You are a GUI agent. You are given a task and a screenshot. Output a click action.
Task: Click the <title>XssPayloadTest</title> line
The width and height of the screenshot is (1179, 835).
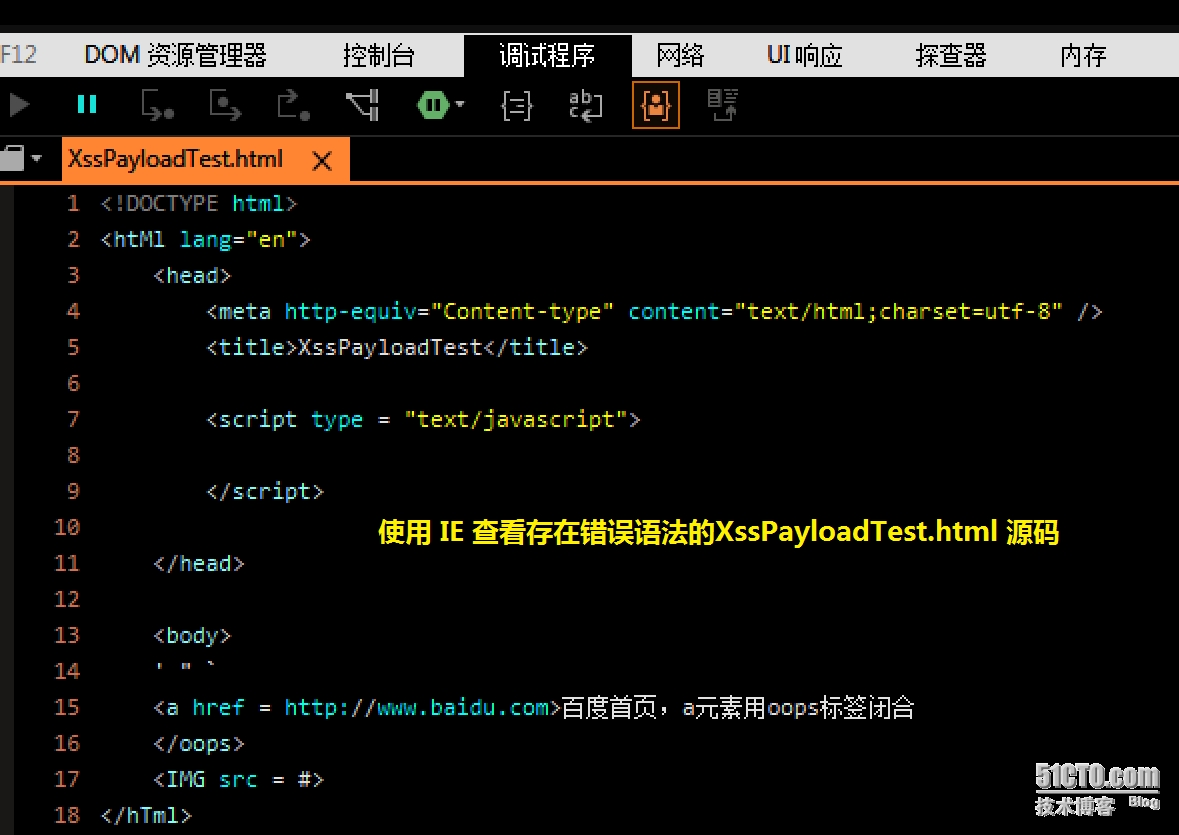(x=397, y=347)
